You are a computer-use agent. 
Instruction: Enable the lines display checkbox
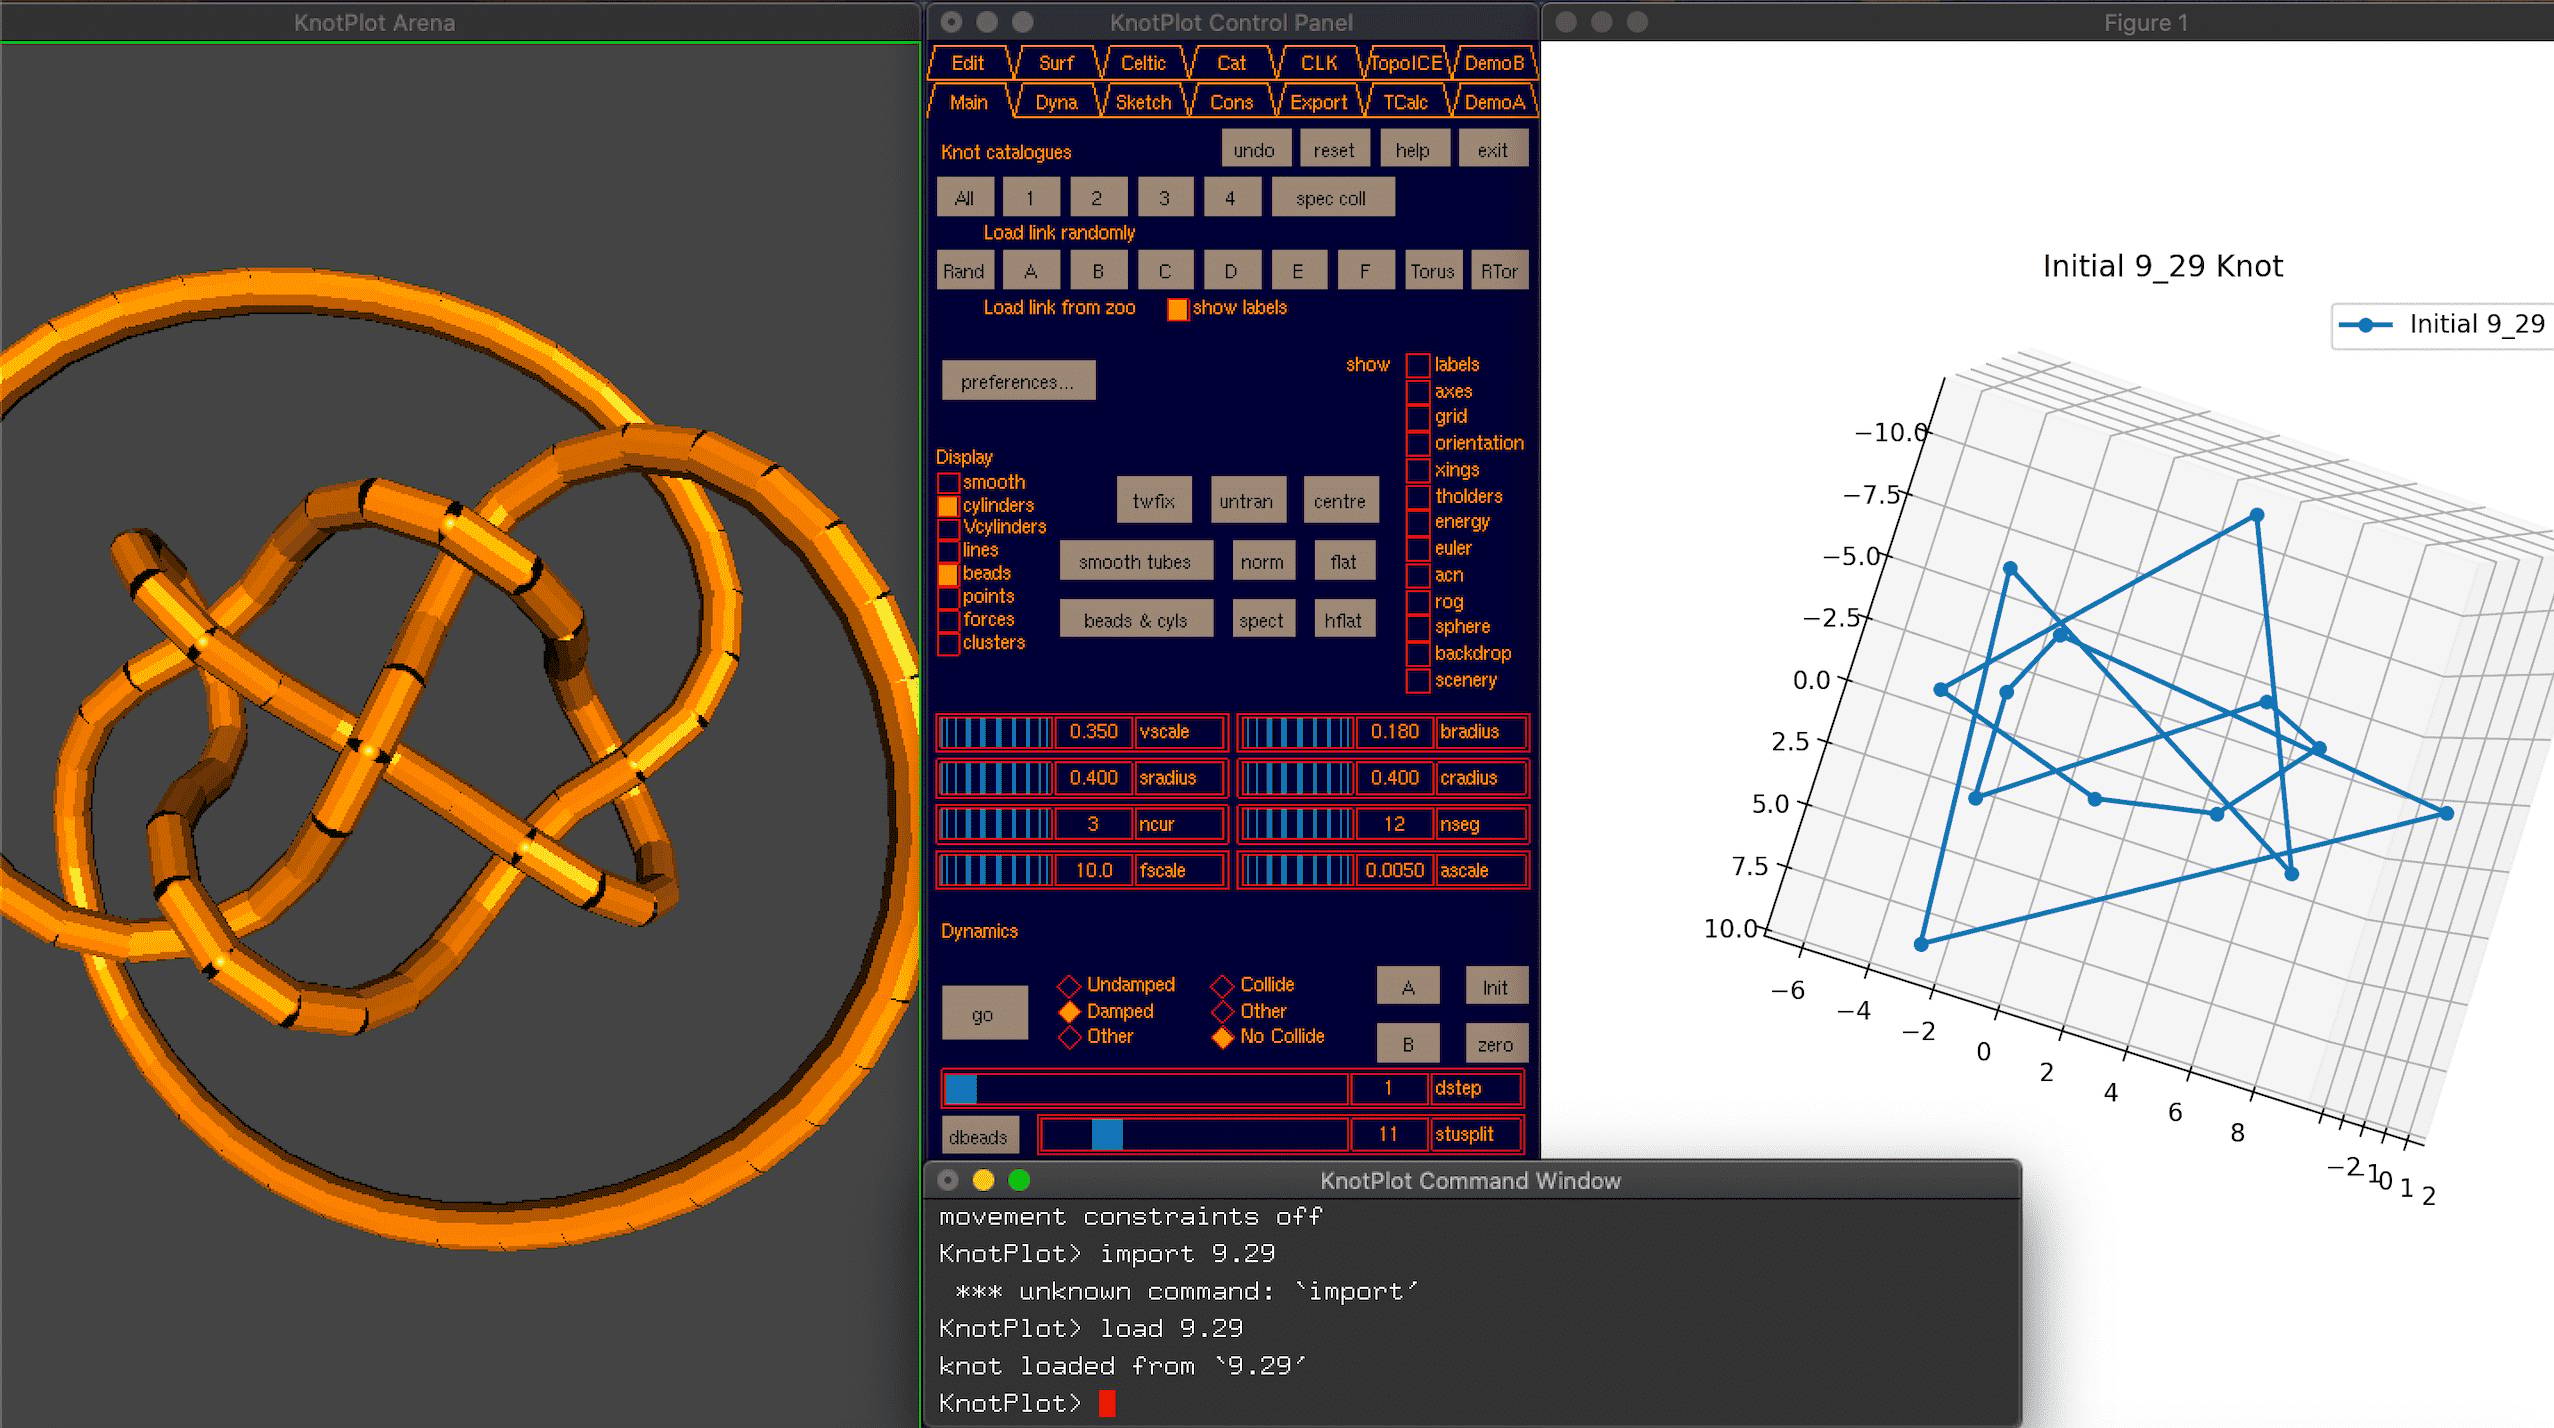click(948, 551)
